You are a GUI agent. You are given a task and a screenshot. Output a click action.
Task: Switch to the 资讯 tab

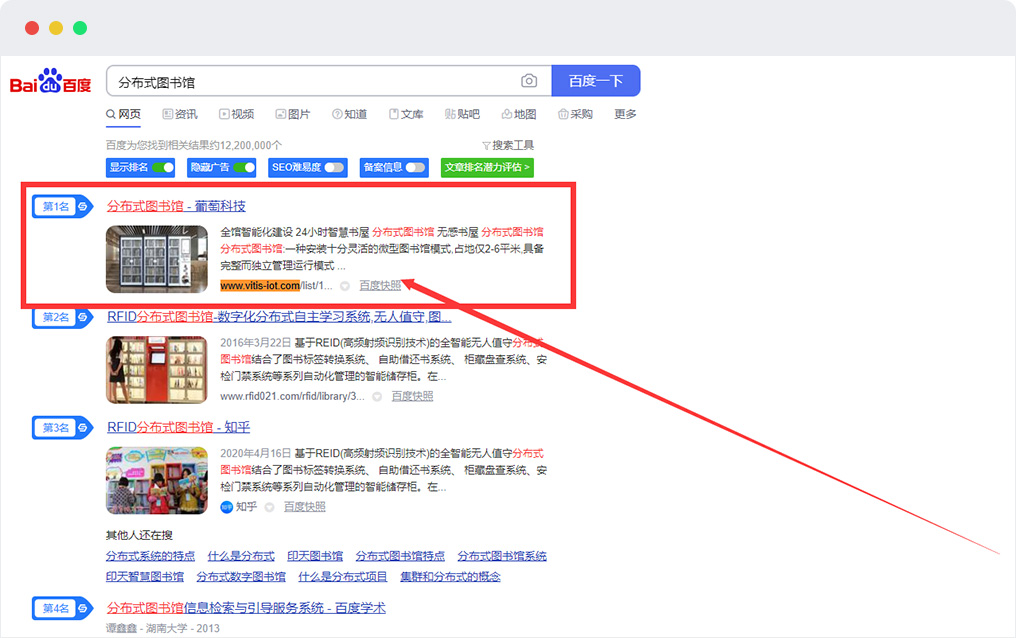pos(180,114)
